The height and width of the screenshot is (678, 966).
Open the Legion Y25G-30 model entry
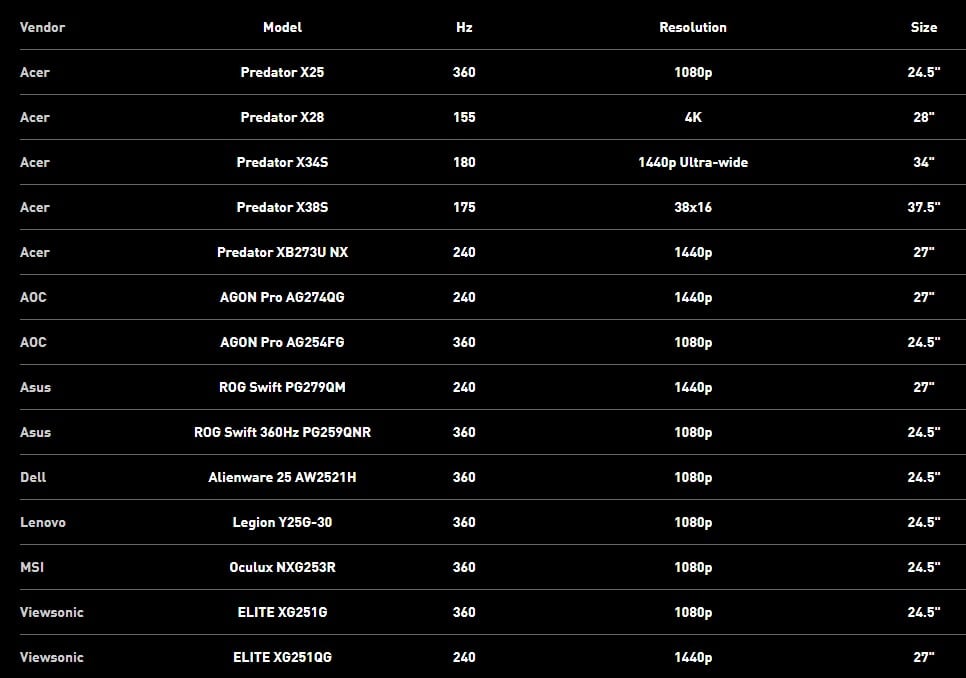click(282, 522)
